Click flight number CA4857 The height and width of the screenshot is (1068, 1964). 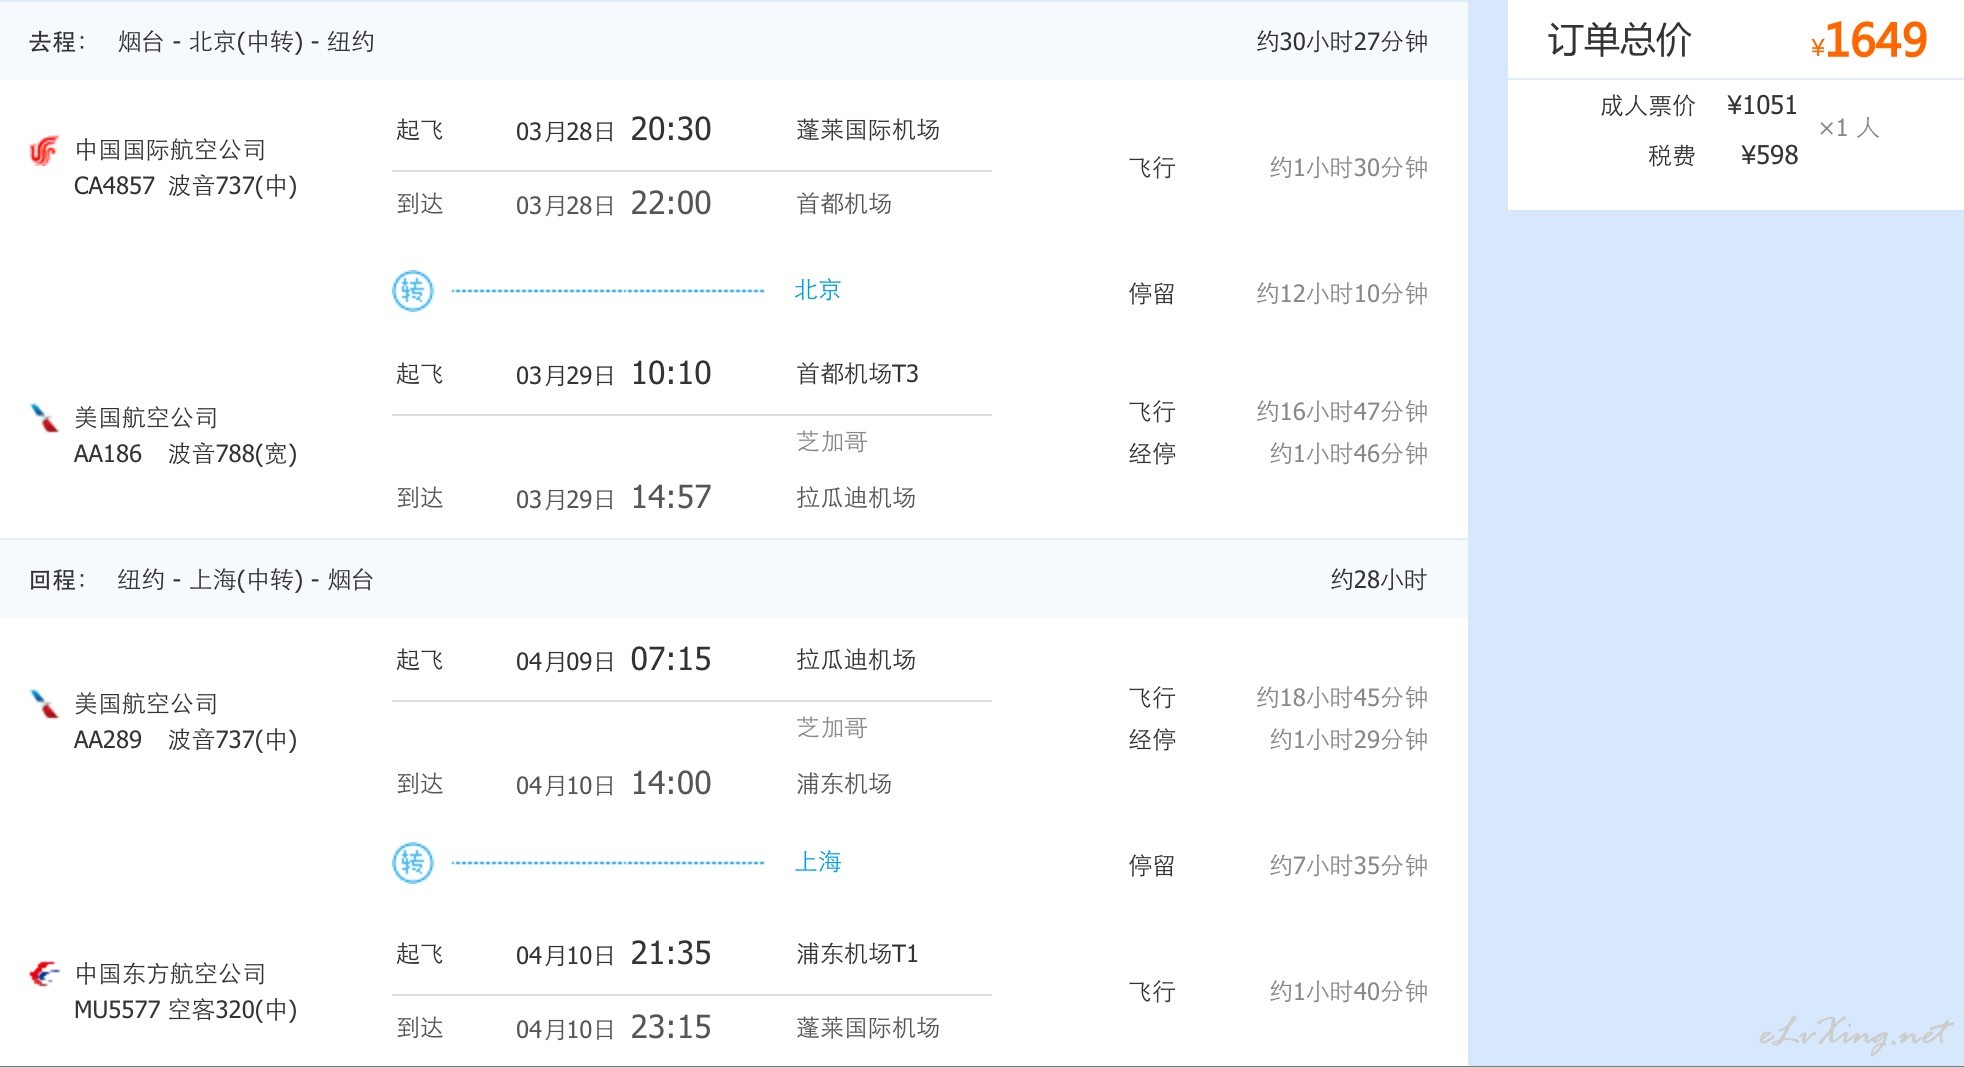point(114,186)
